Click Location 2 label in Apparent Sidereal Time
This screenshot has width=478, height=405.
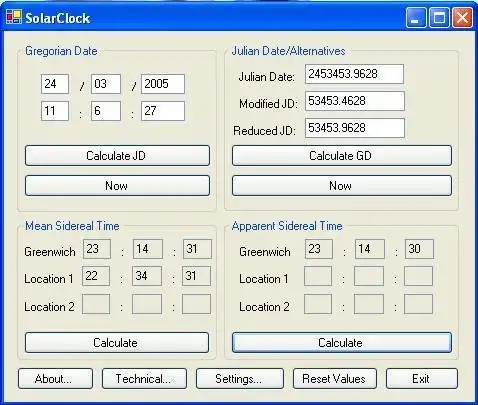point(264,307)
